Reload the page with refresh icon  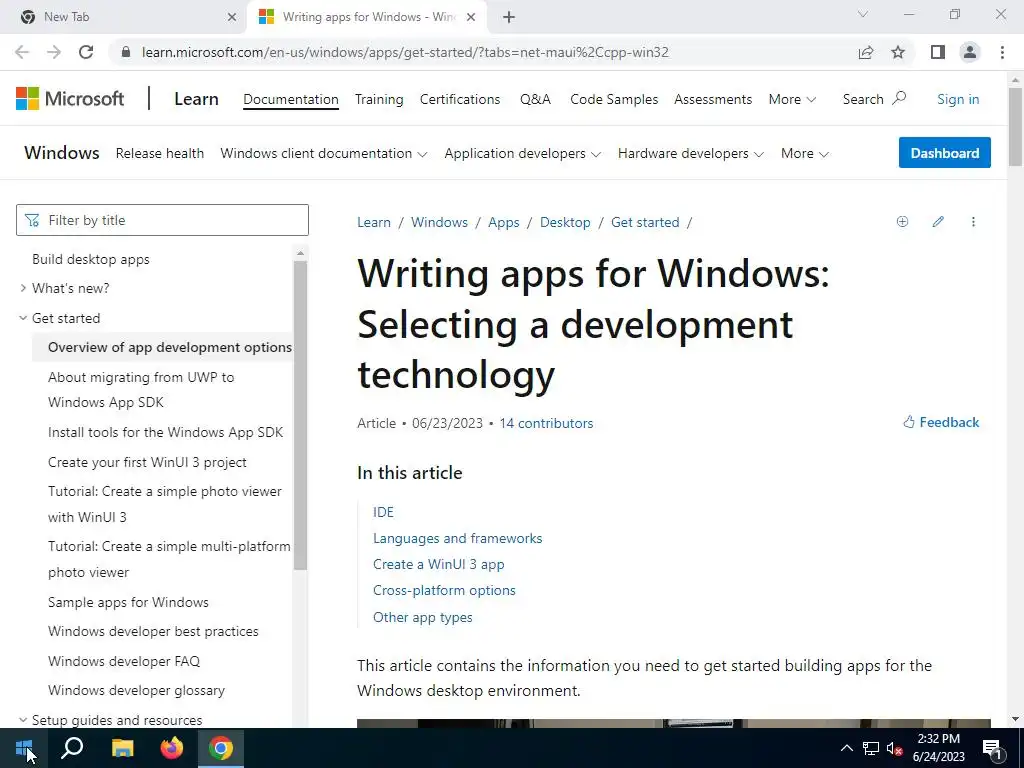click(86, 52)
